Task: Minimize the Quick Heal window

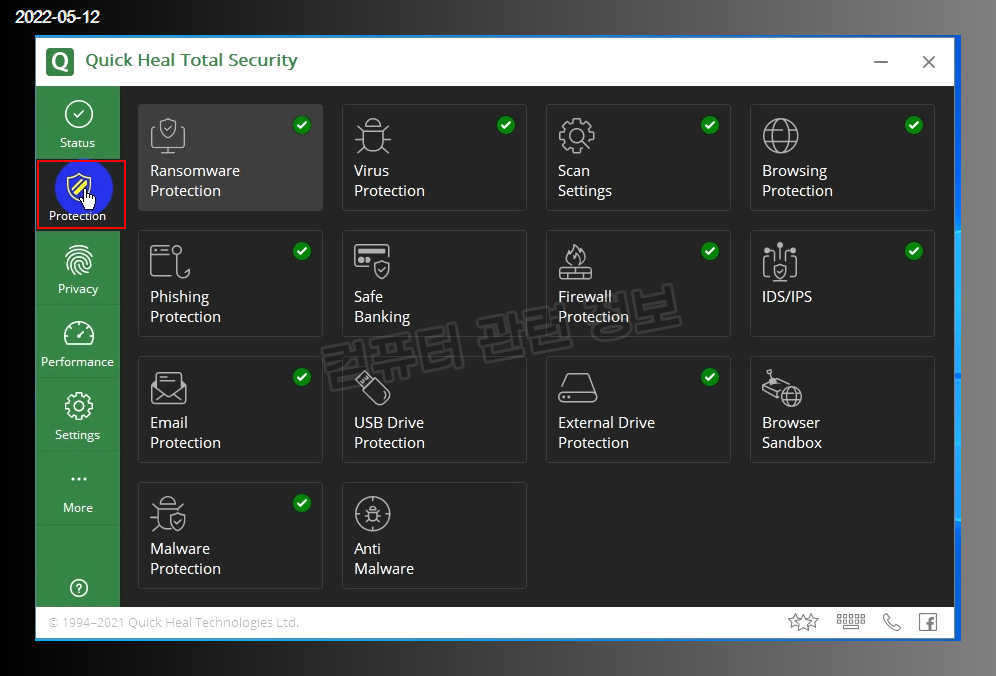Action: (881, 62)
